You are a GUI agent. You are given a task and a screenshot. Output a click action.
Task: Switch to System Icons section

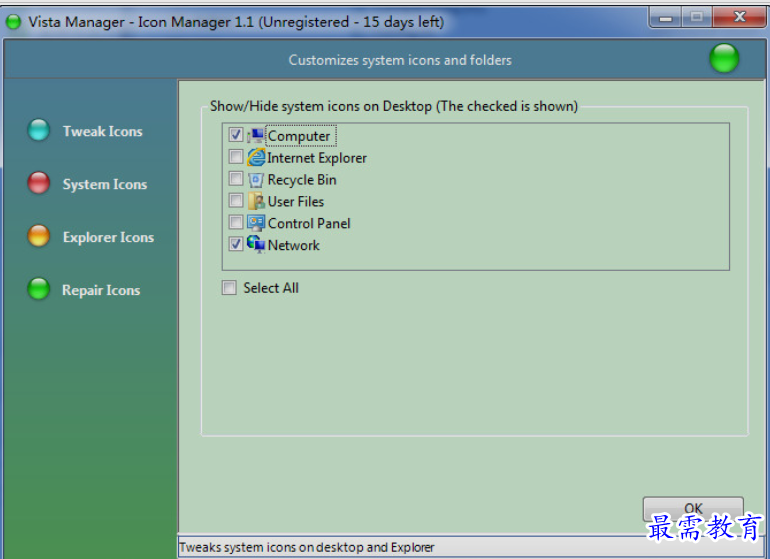tap(105, 184)
